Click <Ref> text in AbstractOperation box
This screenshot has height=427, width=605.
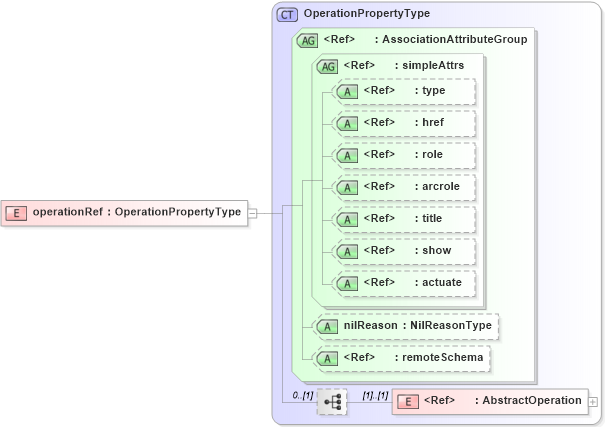[439, 400]
